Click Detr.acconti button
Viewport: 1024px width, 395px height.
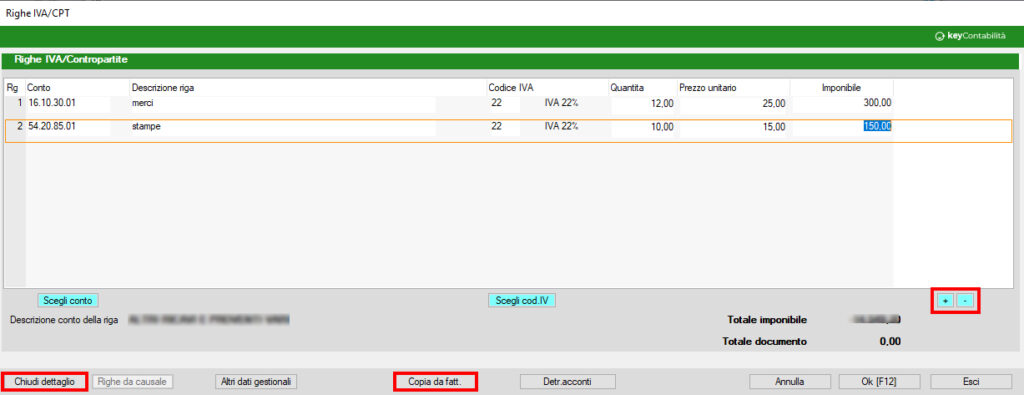(567, 381)
